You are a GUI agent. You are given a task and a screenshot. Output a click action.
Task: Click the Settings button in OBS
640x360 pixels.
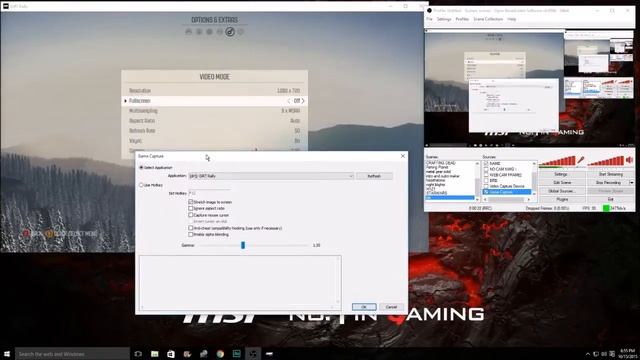click(561, 174)
